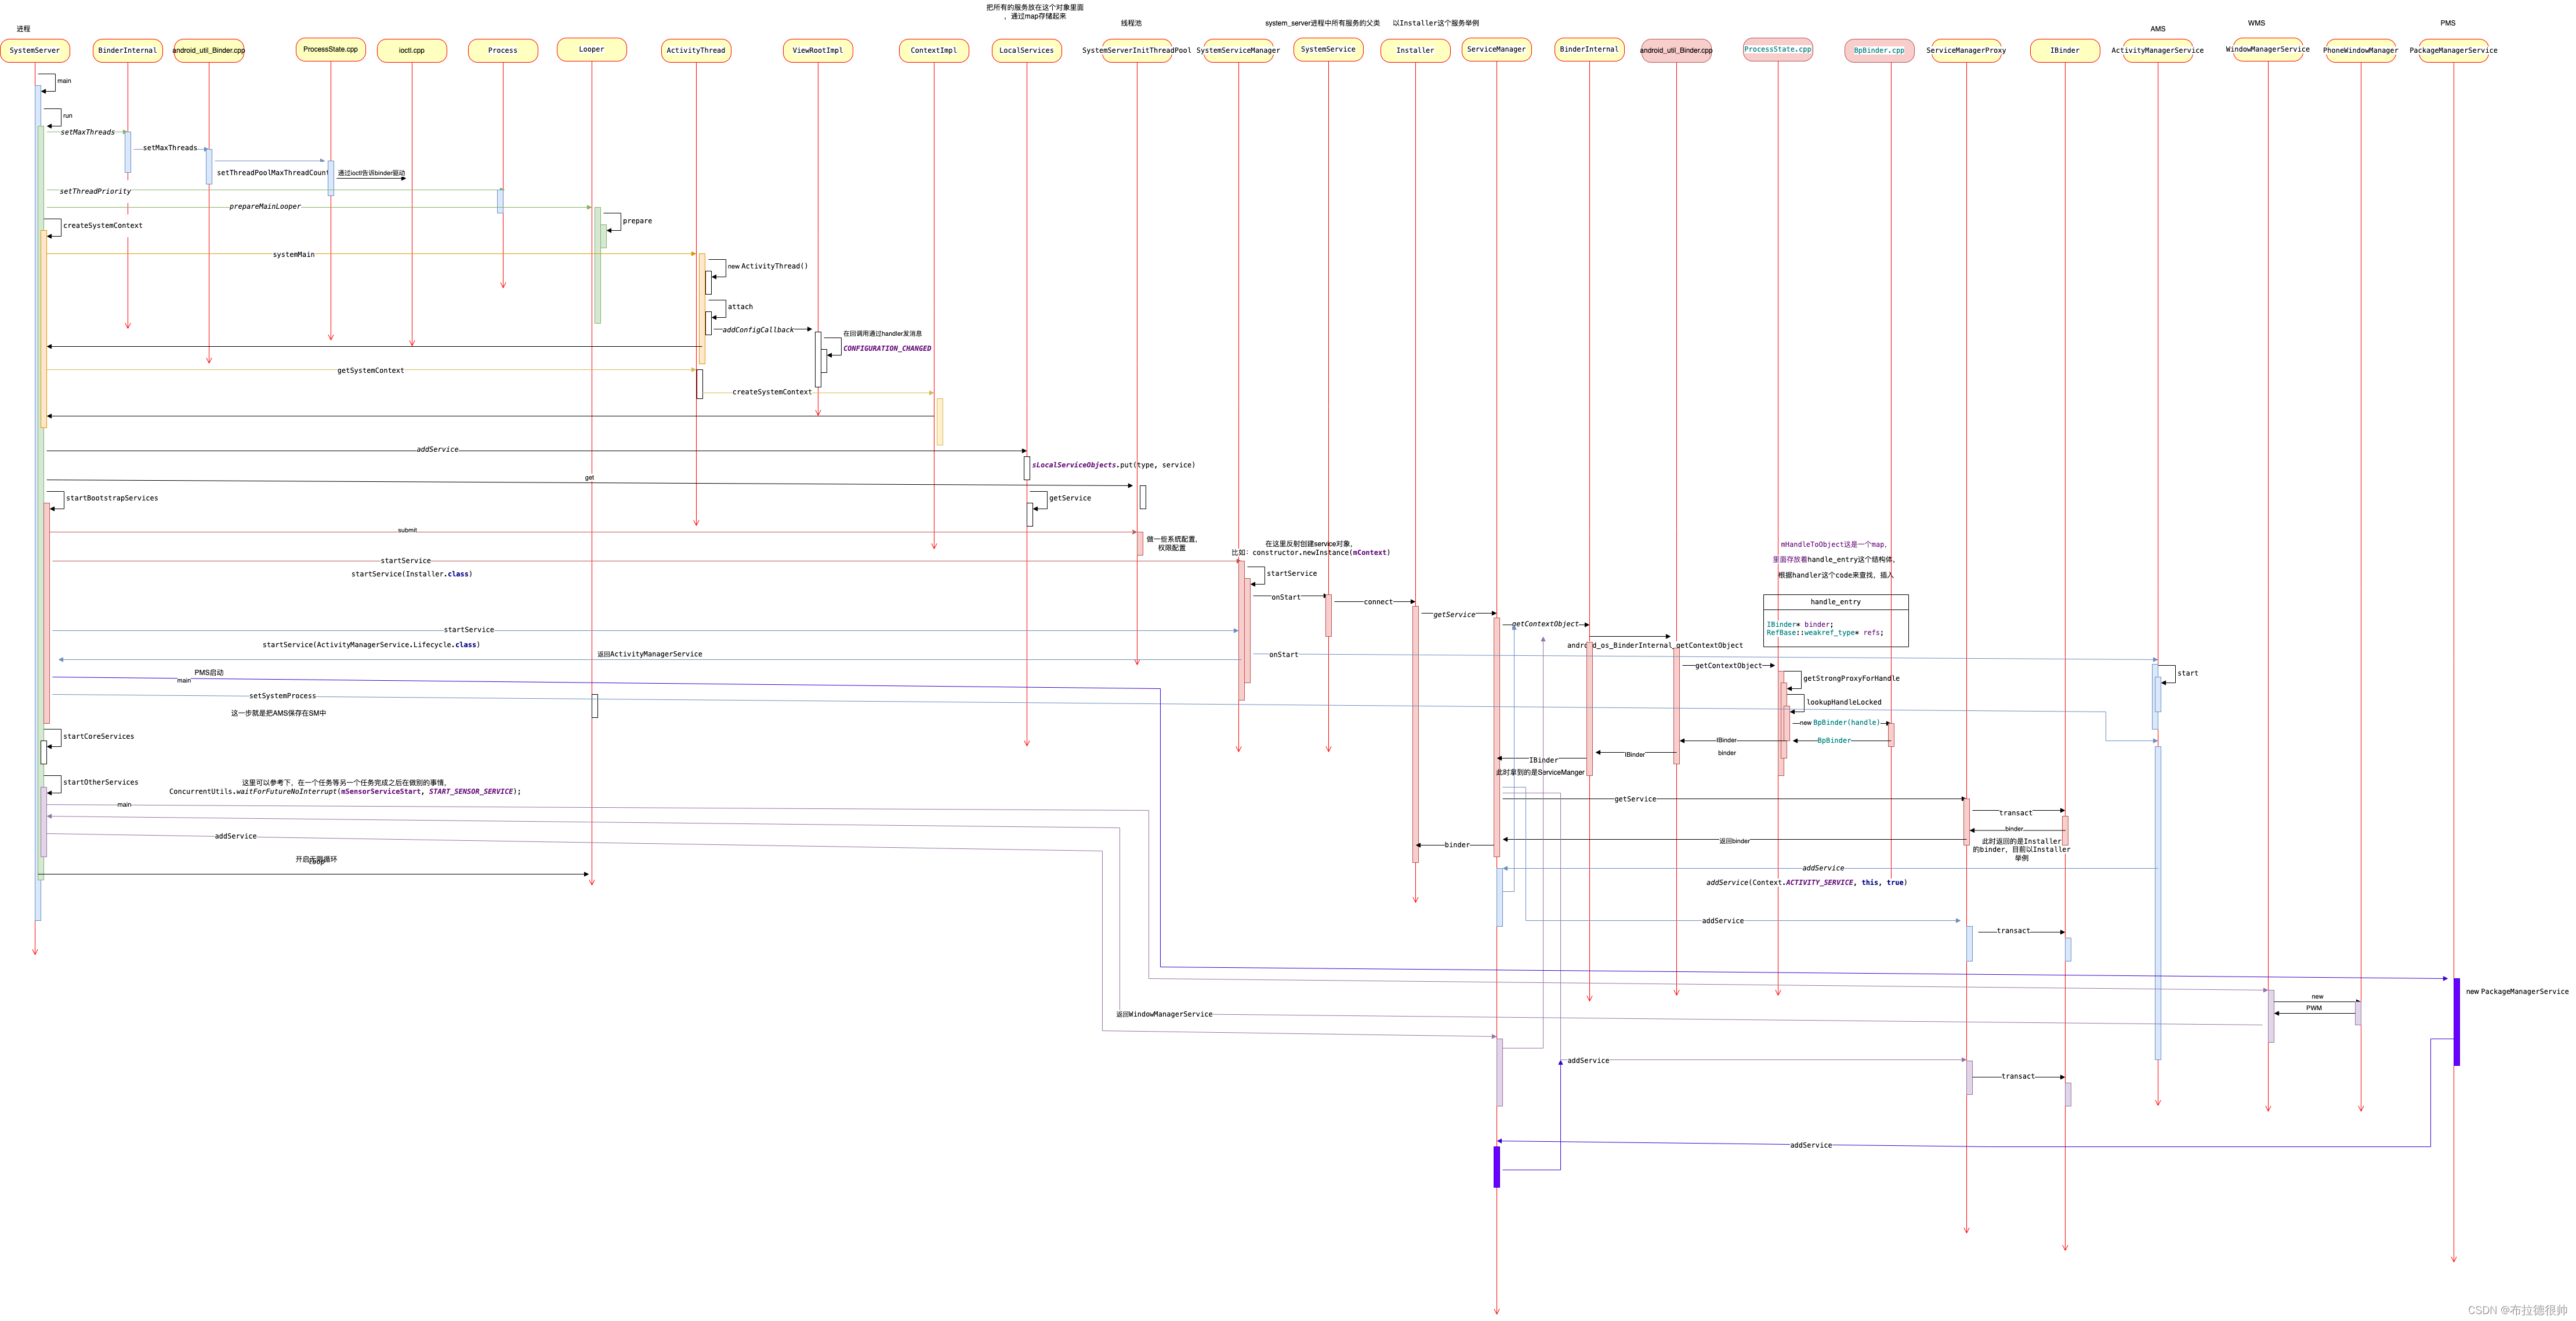
Task: Click the ioctl.cpp lifeline header
Action: coord(412,50)
